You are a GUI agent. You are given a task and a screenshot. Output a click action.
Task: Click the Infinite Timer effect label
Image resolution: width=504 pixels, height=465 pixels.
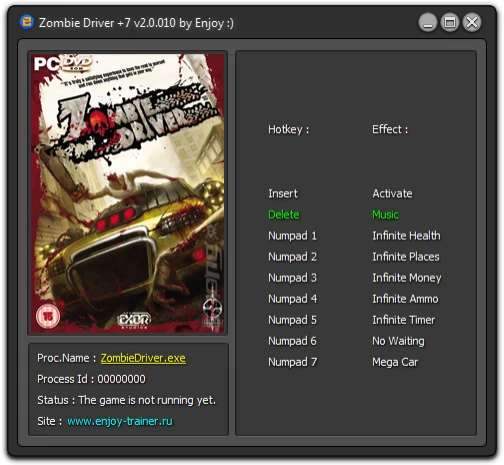[404, 320]
